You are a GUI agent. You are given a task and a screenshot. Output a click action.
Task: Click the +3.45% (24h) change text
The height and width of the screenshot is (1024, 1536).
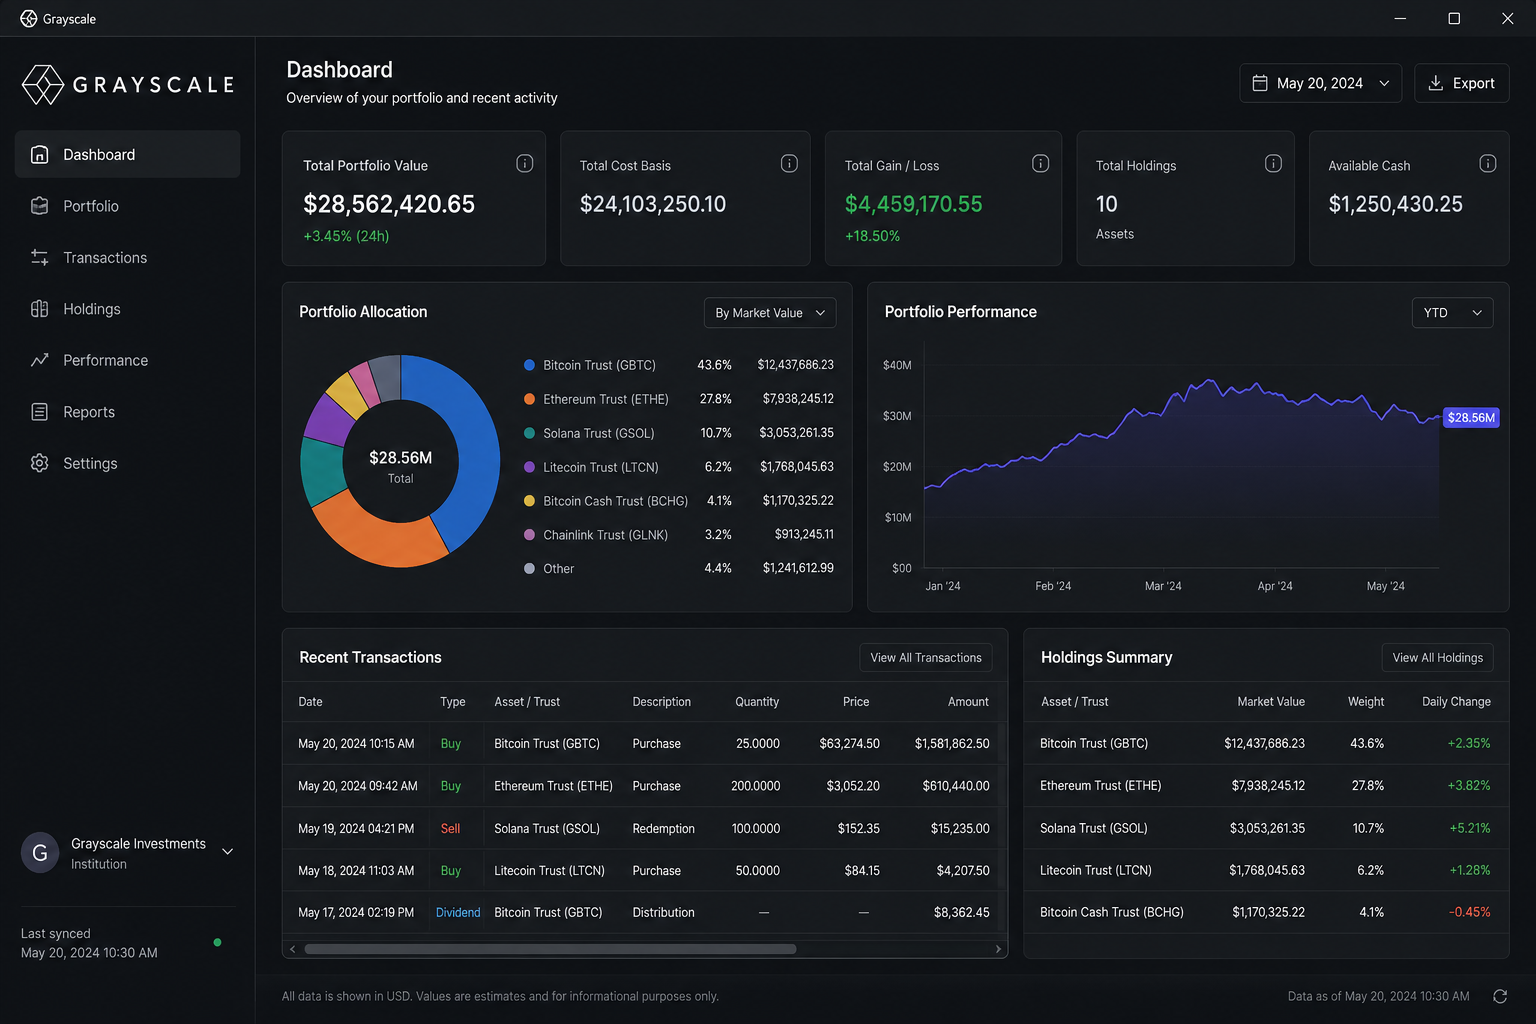coord(346,236)
